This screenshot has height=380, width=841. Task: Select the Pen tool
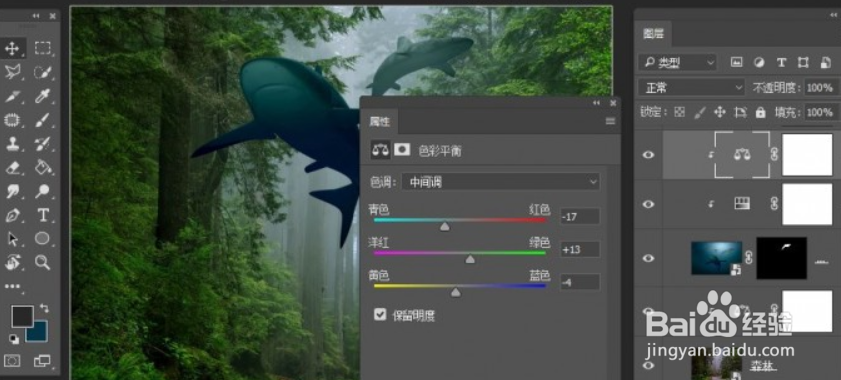point(12,215)
